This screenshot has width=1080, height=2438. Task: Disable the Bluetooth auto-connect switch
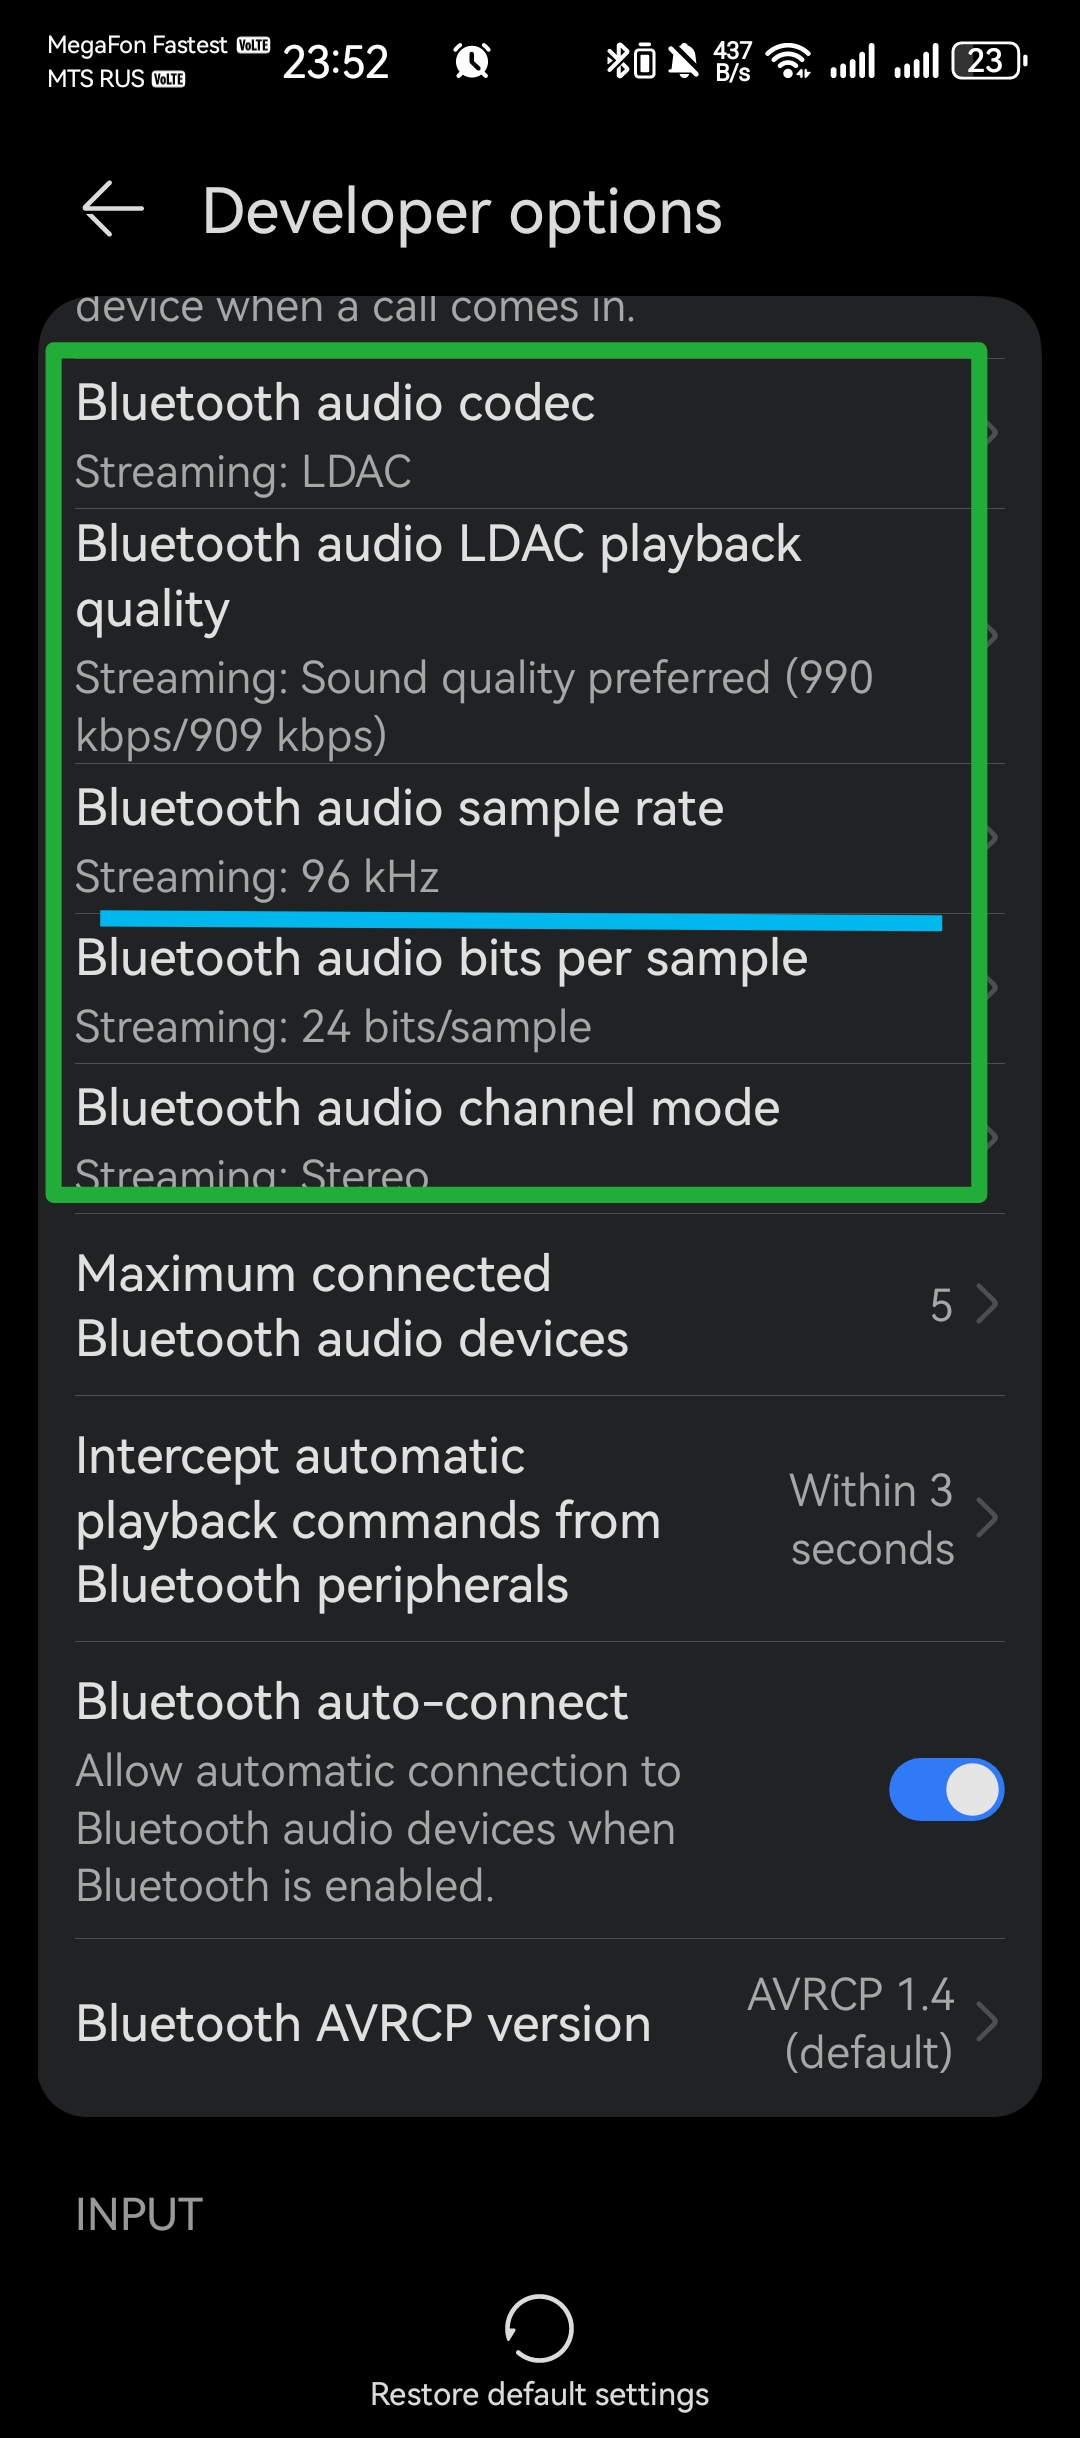(946, 1789)
